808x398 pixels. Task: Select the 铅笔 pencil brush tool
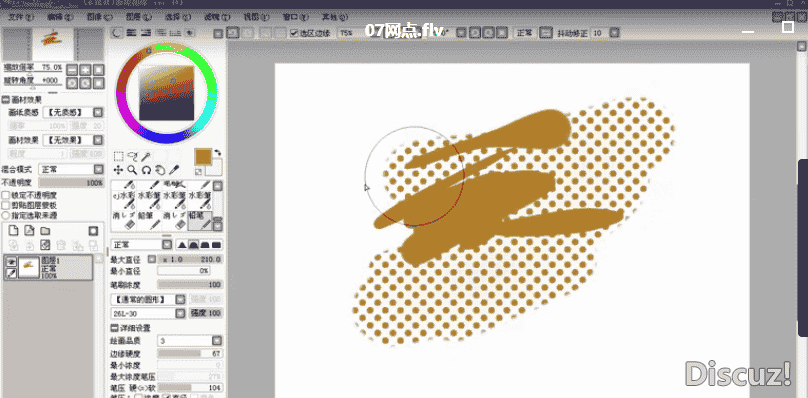199,220
